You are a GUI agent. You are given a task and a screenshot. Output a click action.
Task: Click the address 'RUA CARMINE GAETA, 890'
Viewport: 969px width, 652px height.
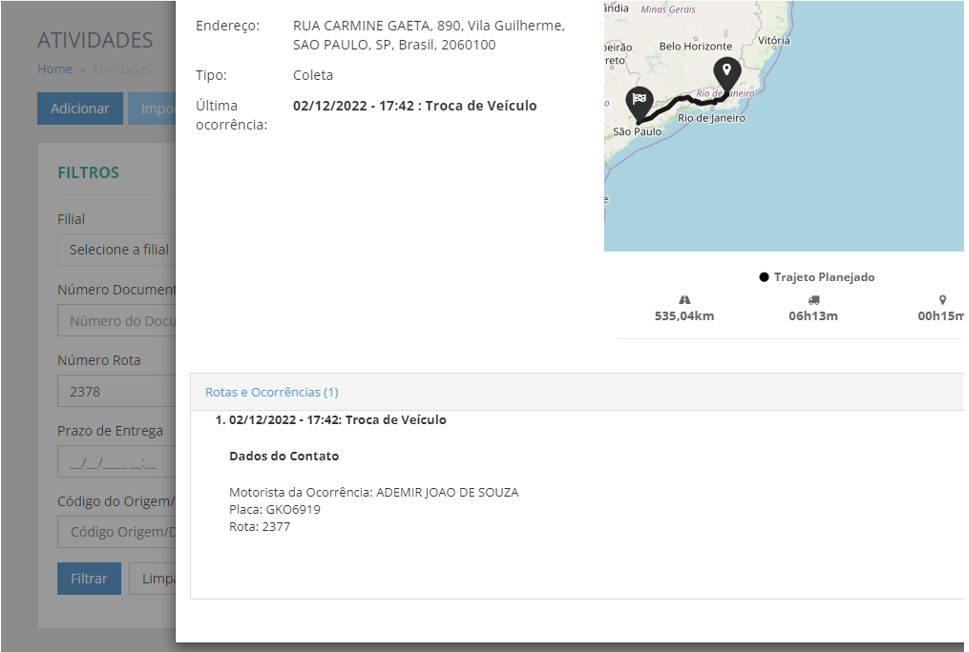[377, 25]
